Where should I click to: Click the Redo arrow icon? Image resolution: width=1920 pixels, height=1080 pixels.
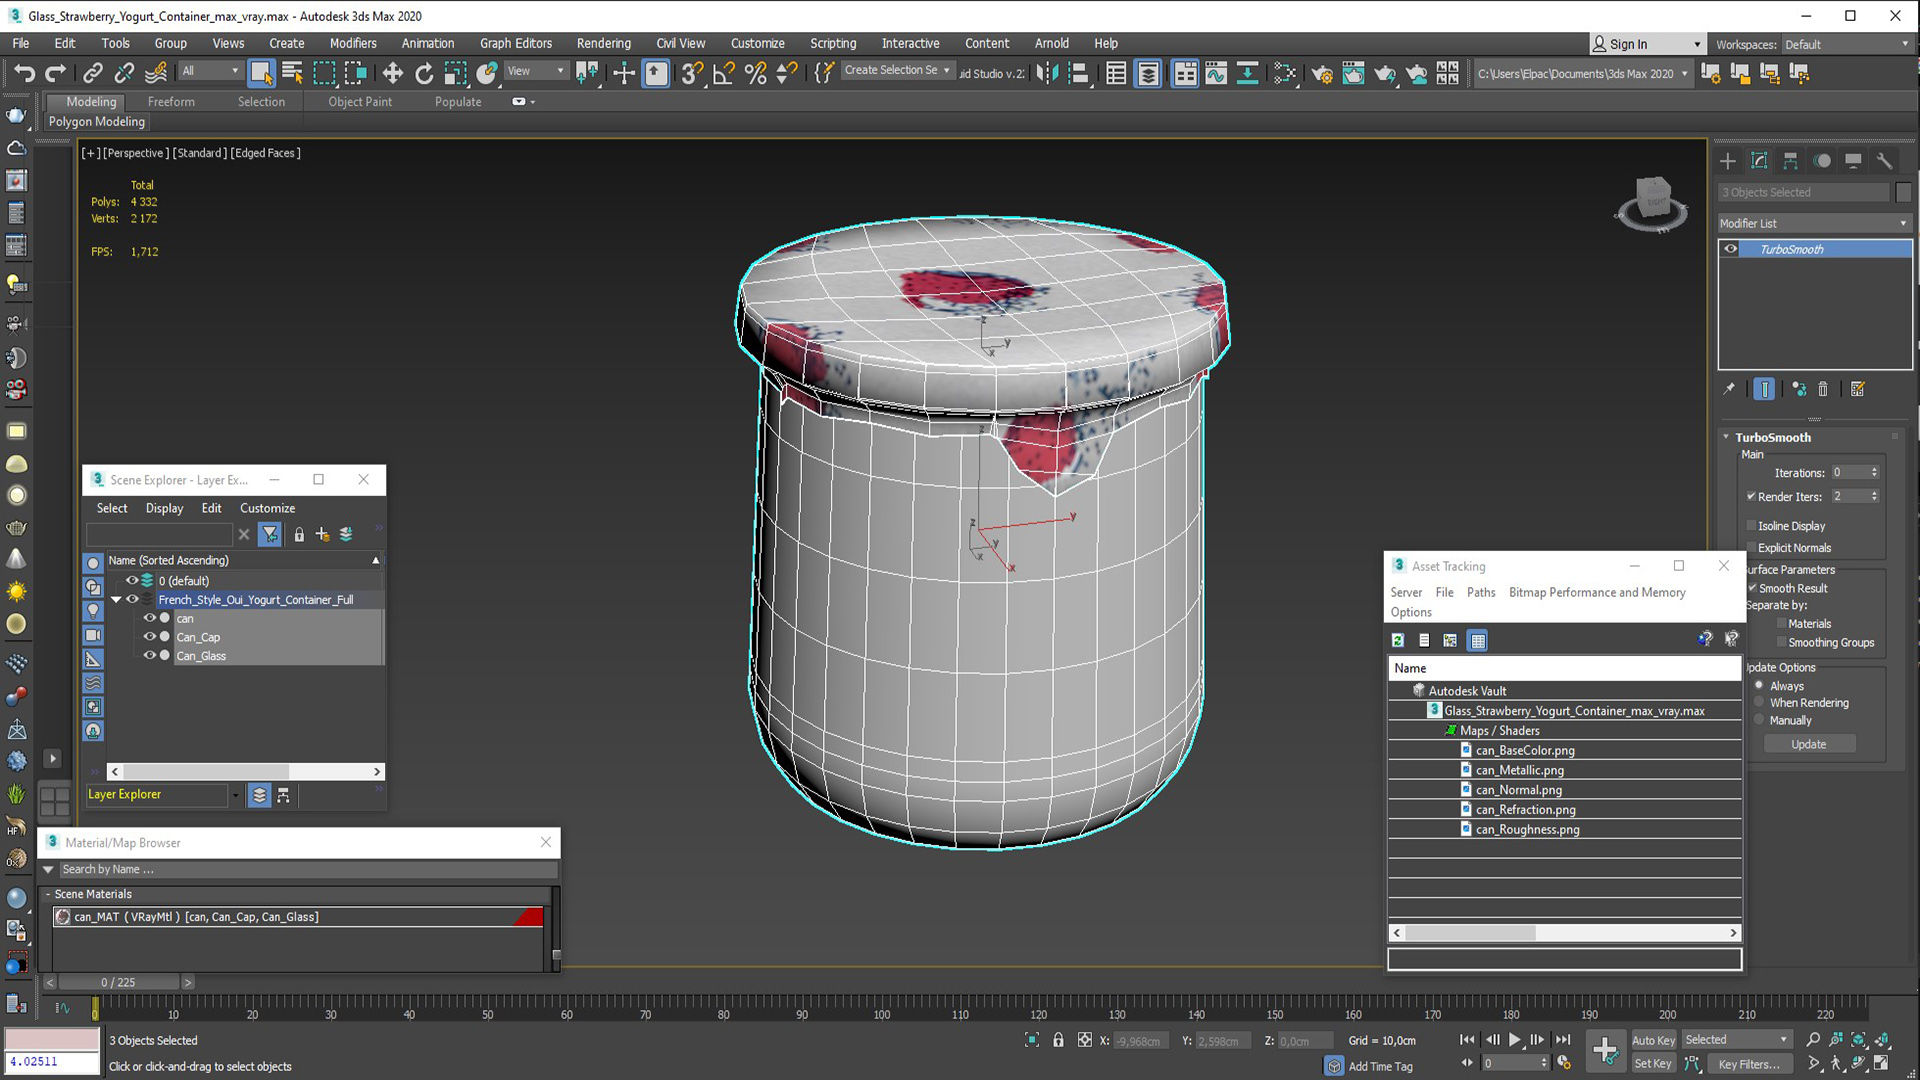point(56,72)
